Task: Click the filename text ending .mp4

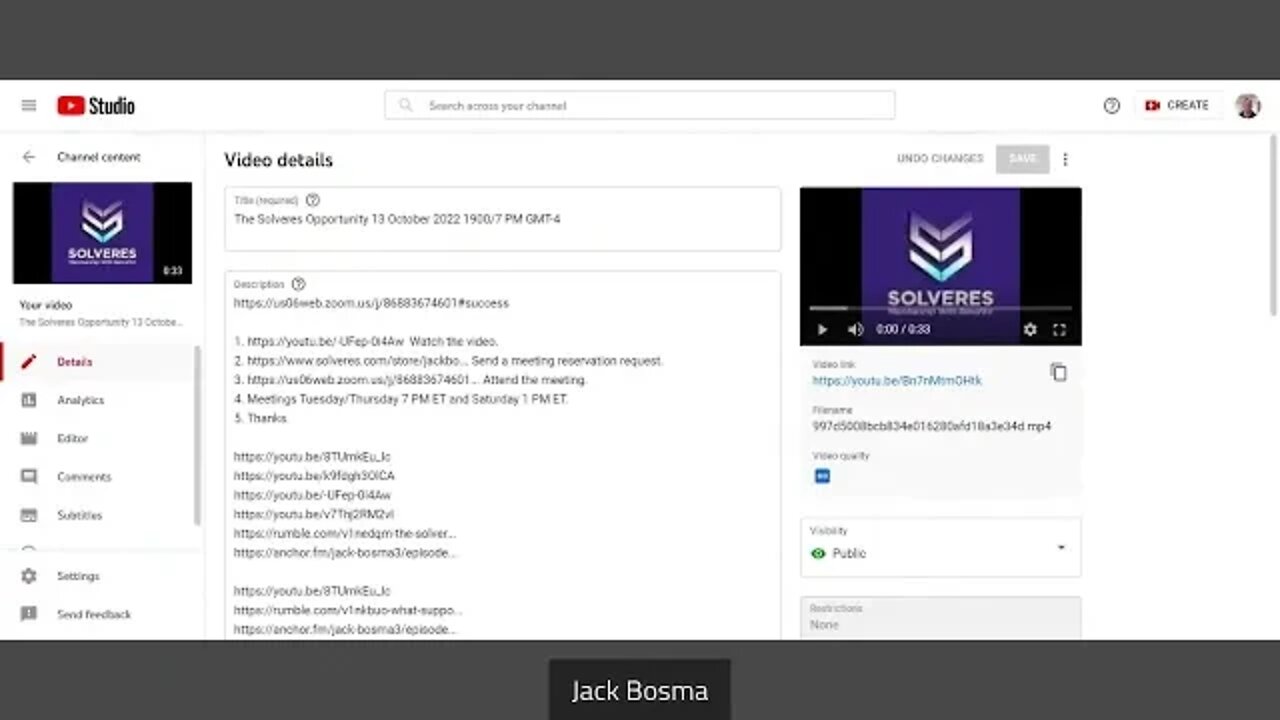Action: coord(931,426)
